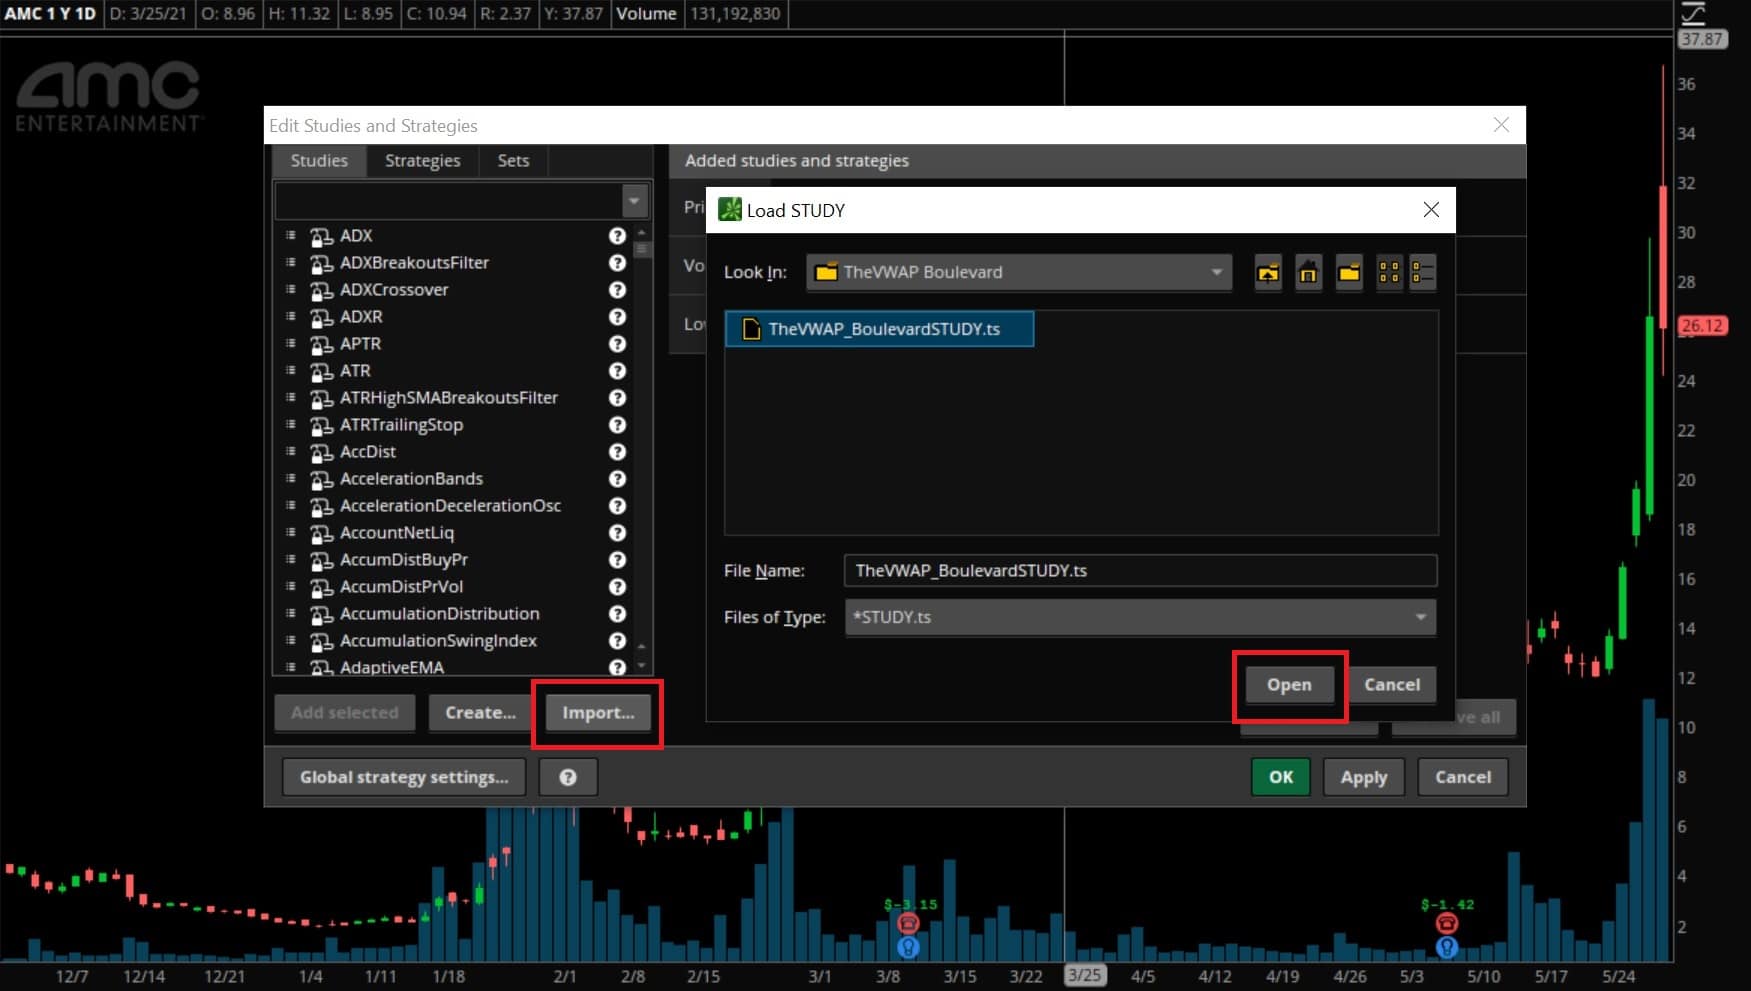This screenshot has width=1751, height=991.
Task: View help for ATRHighSMABreakoutsFilter
Action: point(617,398)
